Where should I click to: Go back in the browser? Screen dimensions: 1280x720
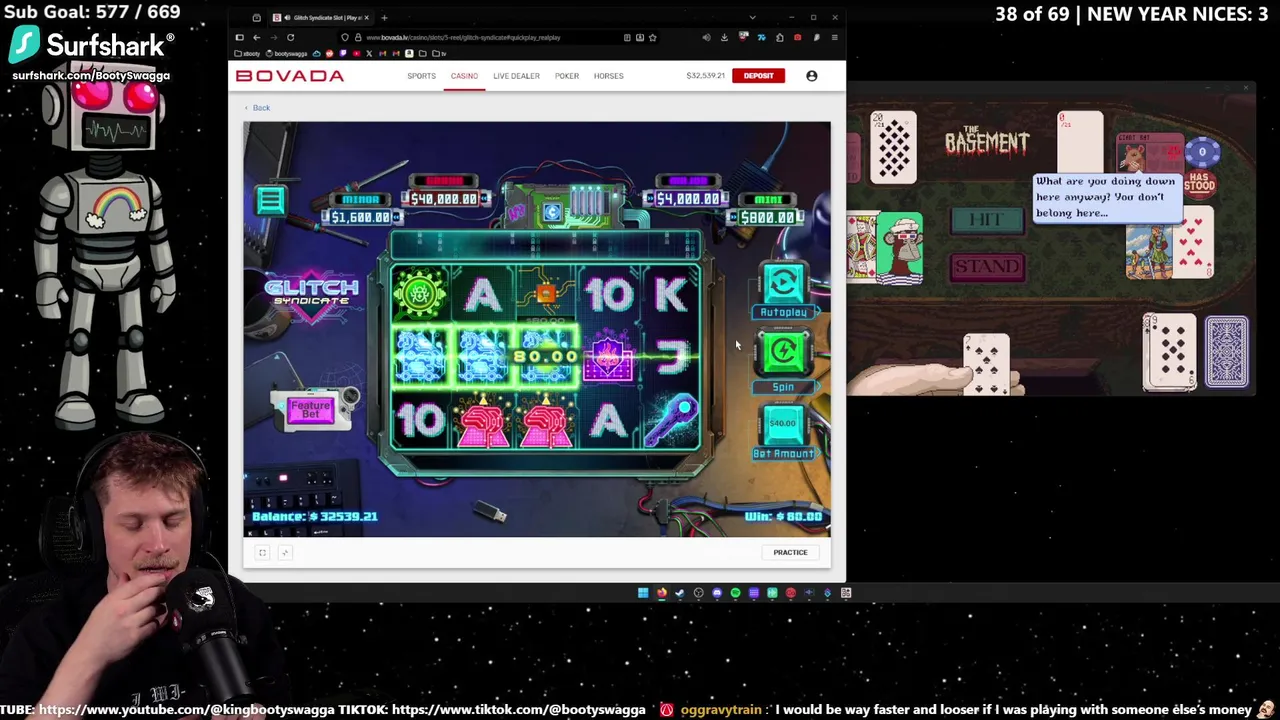click(256, 38)
